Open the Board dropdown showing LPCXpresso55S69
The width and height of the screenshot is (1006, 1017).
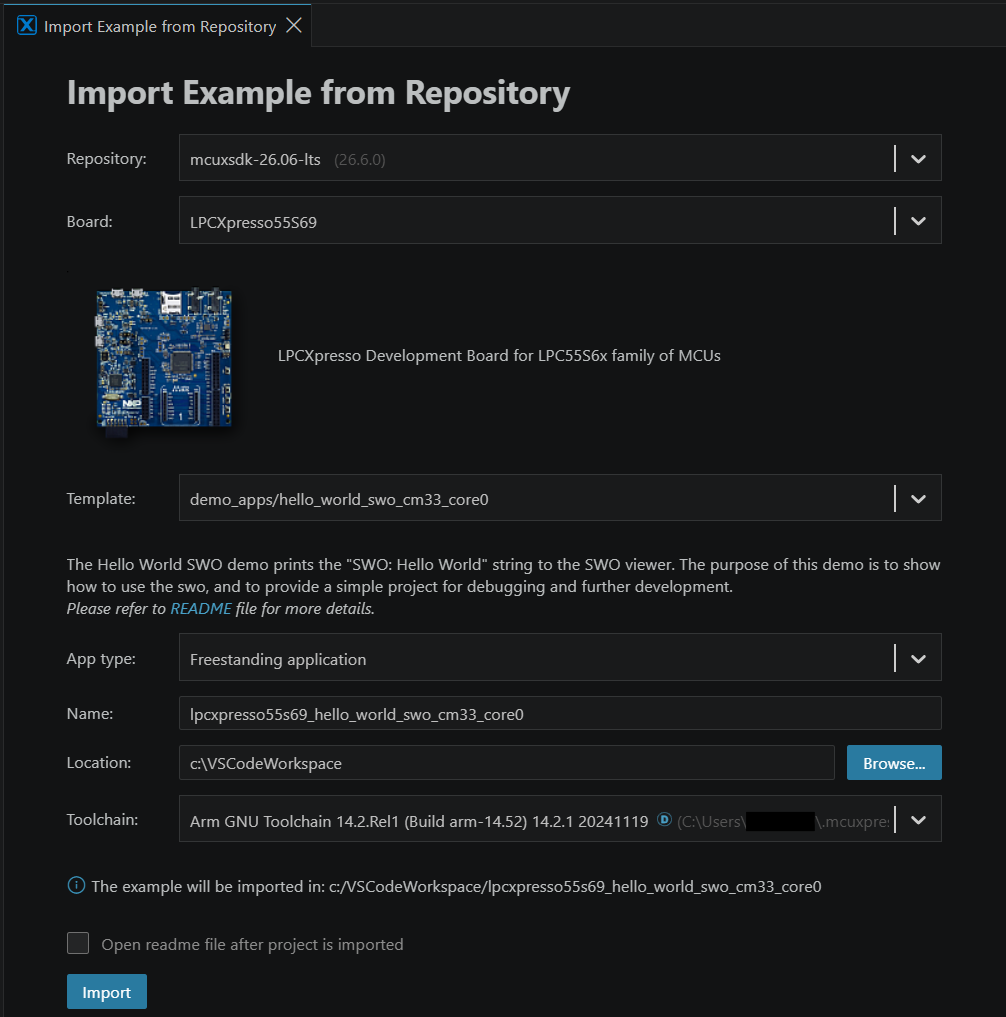[x=560, y=221]
